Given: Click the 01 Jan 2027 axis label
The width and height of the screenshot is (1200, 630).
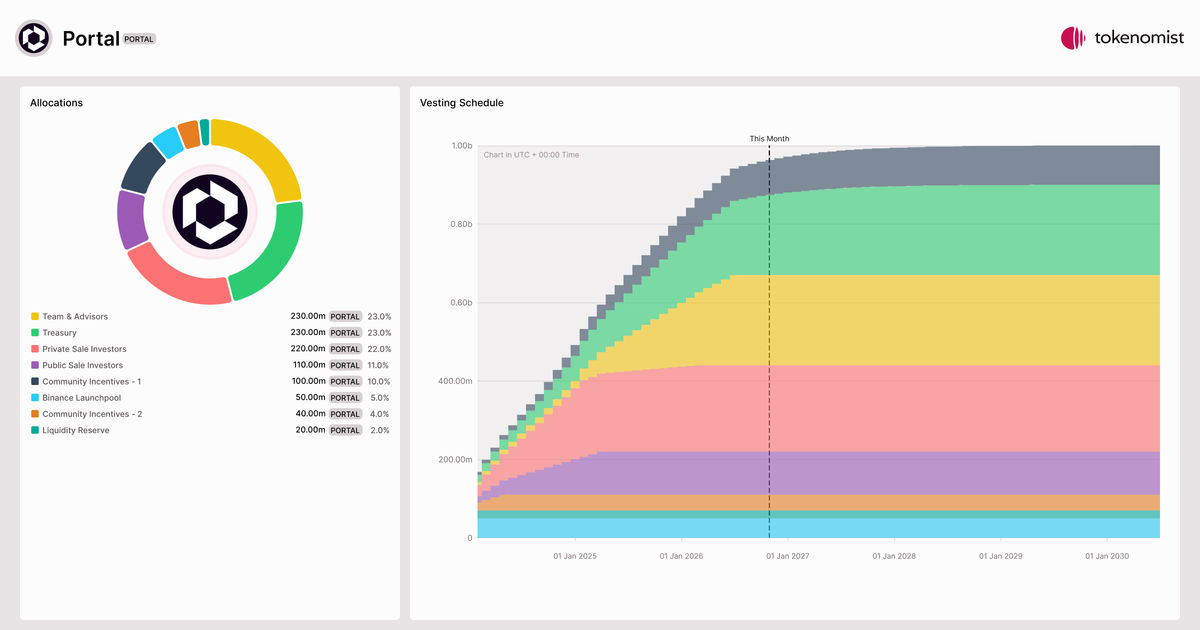Looking at the screenshot, I should click(x=788, y=555).
